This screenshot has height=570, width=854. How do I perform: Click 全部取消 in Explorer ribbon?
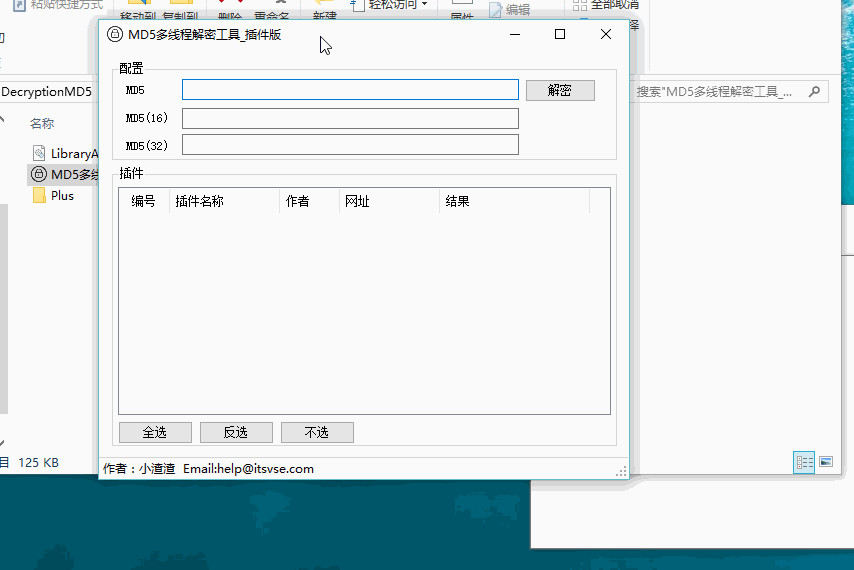click(x=606, y=5)
